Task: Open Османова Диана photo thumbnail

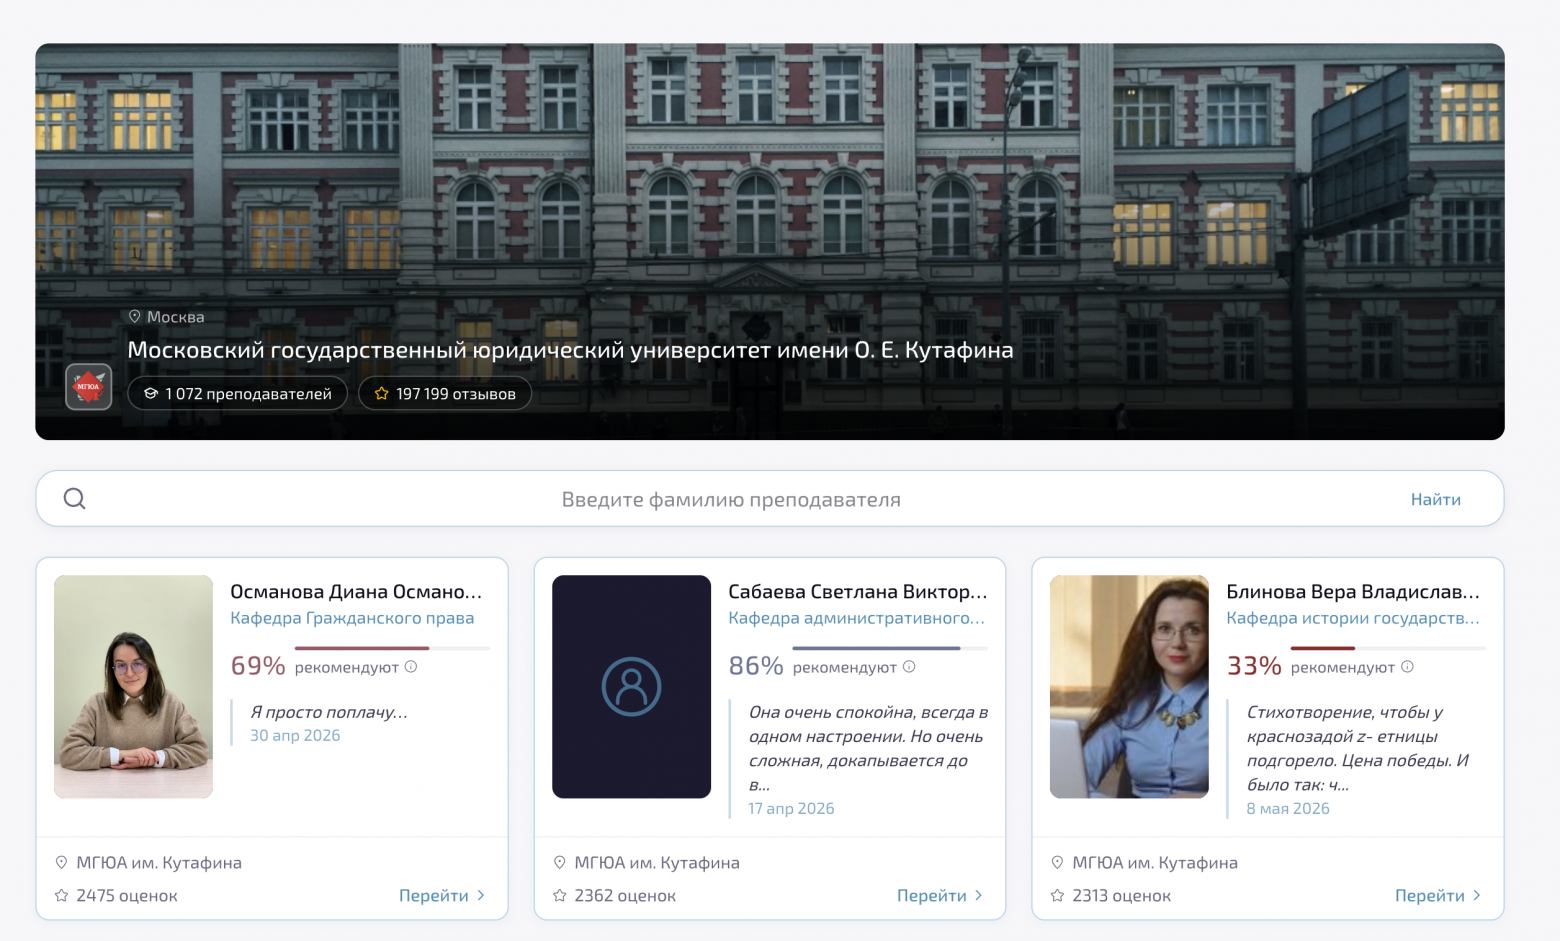Action: pos(133,686)
